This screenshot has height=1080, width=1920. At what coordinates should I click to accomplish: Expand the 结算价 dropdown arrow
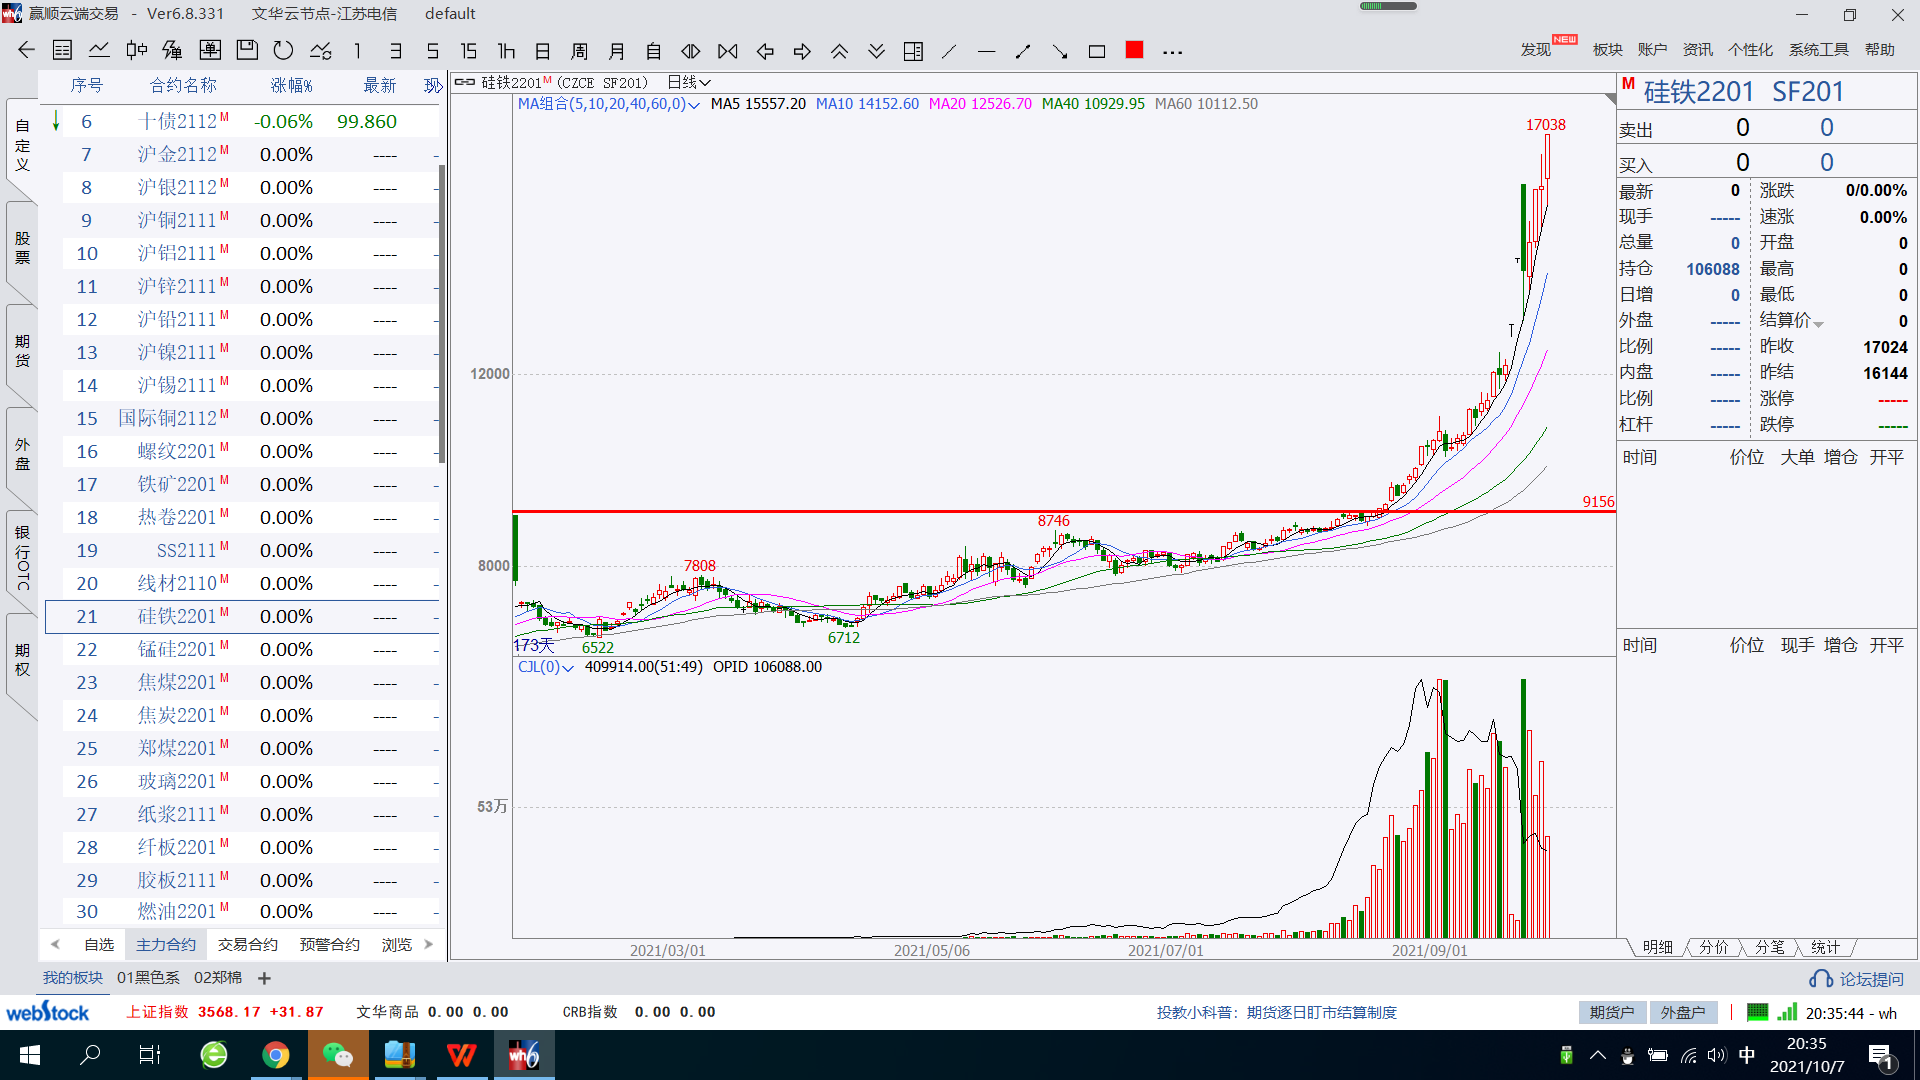(1819, 324)
